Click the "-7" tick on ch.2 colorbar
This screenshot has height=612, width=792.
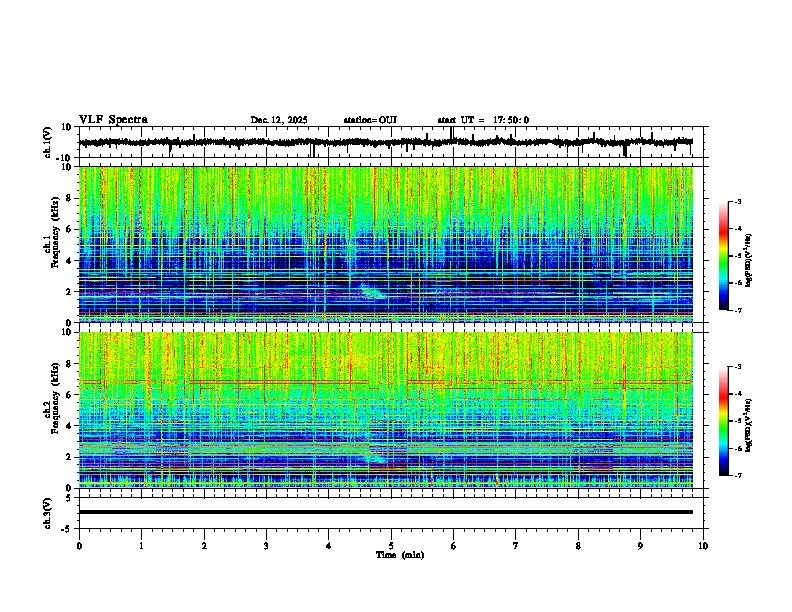tap(738, 475)
